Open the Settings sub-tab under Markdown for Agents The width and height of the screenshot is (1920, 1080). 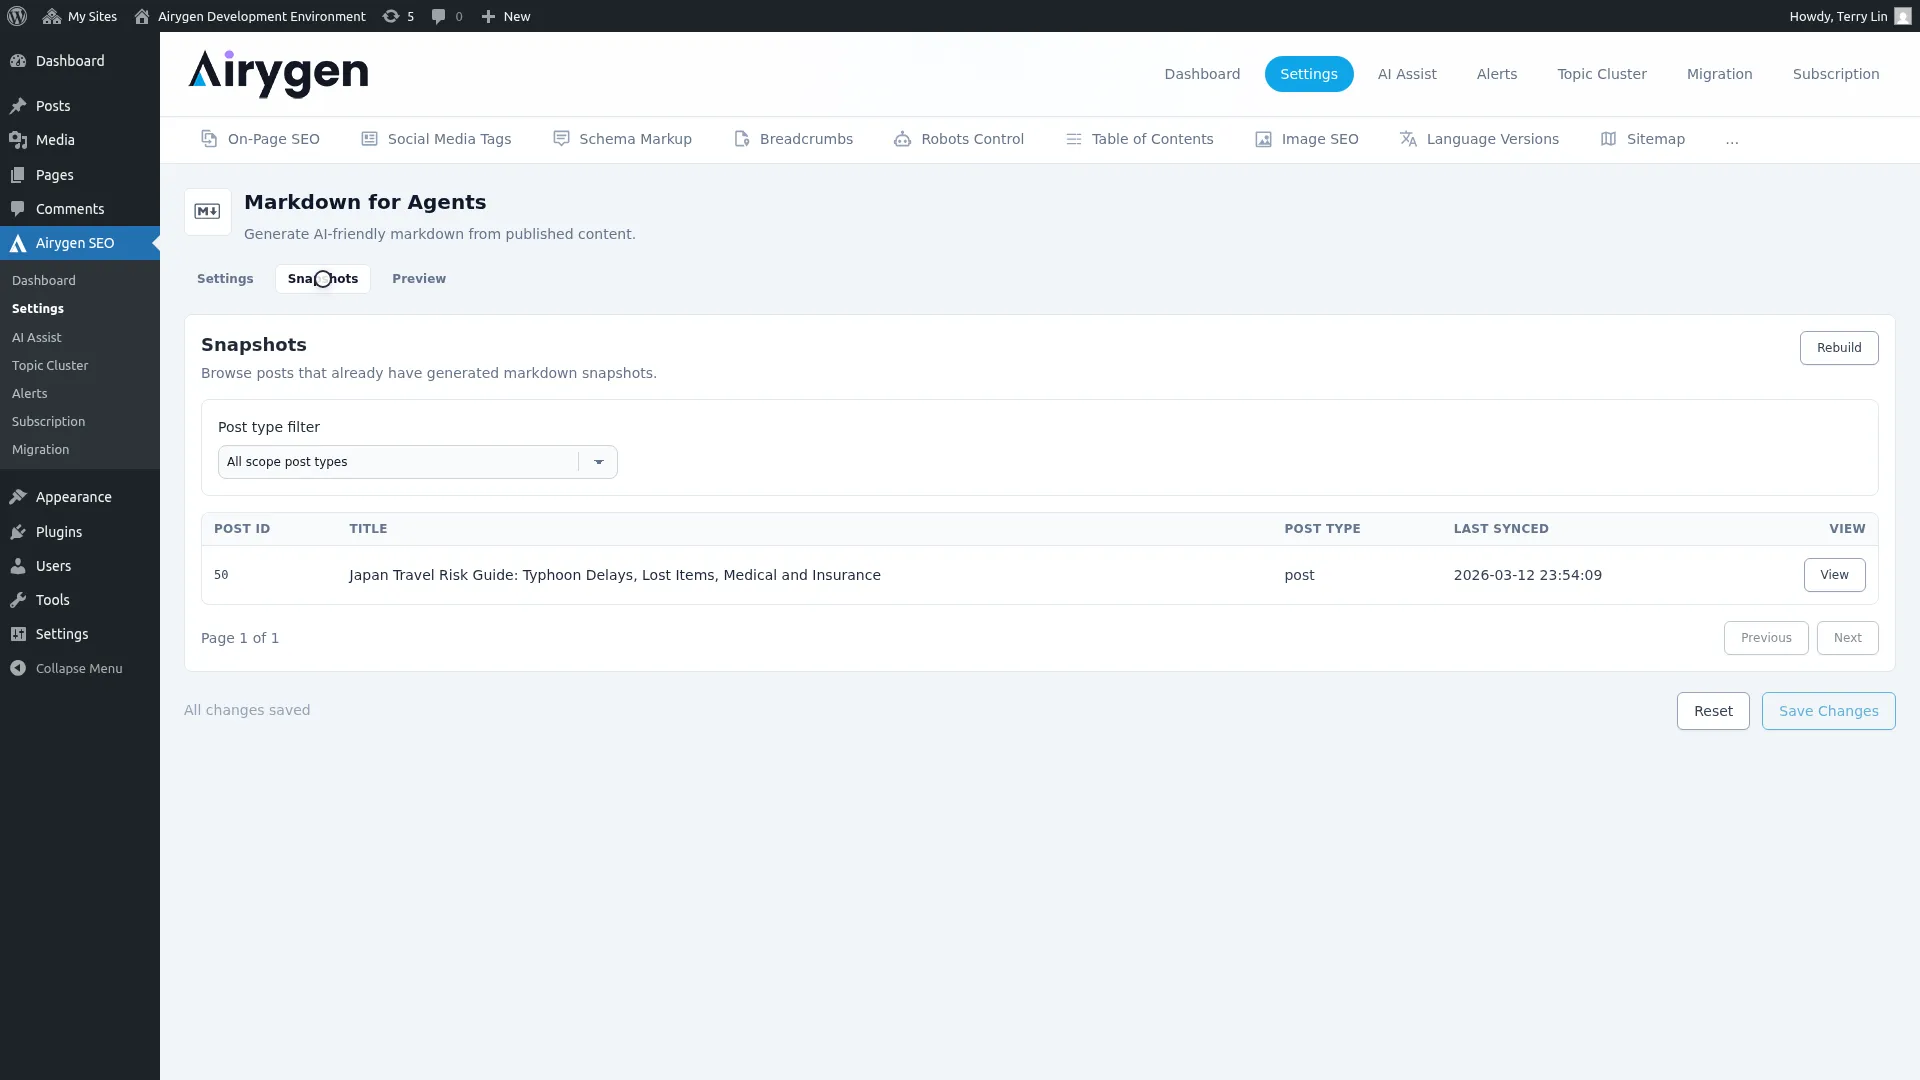point(225,279)
